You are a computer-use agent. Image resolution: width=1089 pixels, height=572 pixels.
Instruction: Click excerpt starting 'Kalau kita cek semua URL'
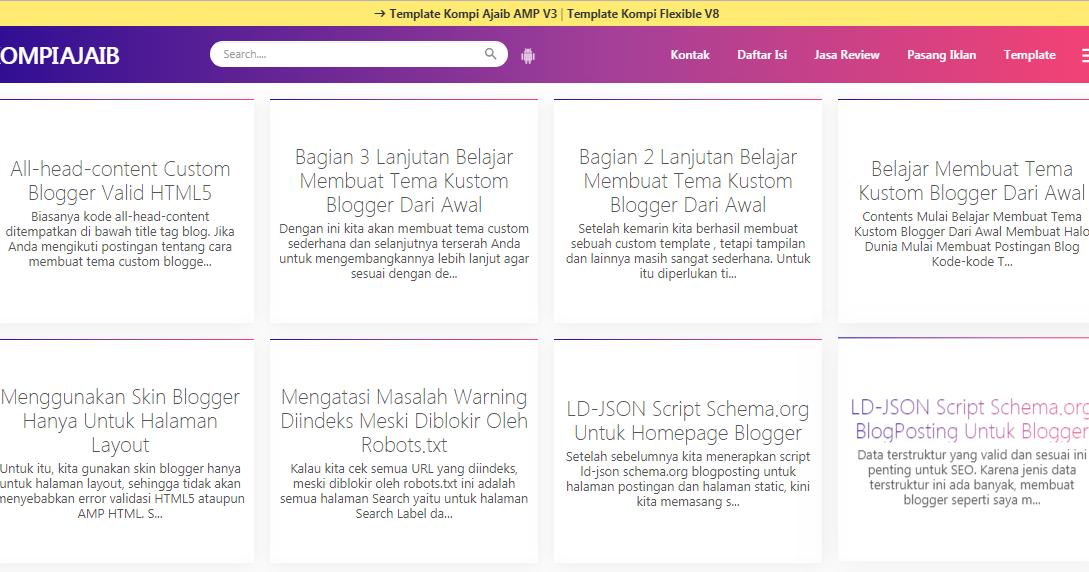pos(404,491)
